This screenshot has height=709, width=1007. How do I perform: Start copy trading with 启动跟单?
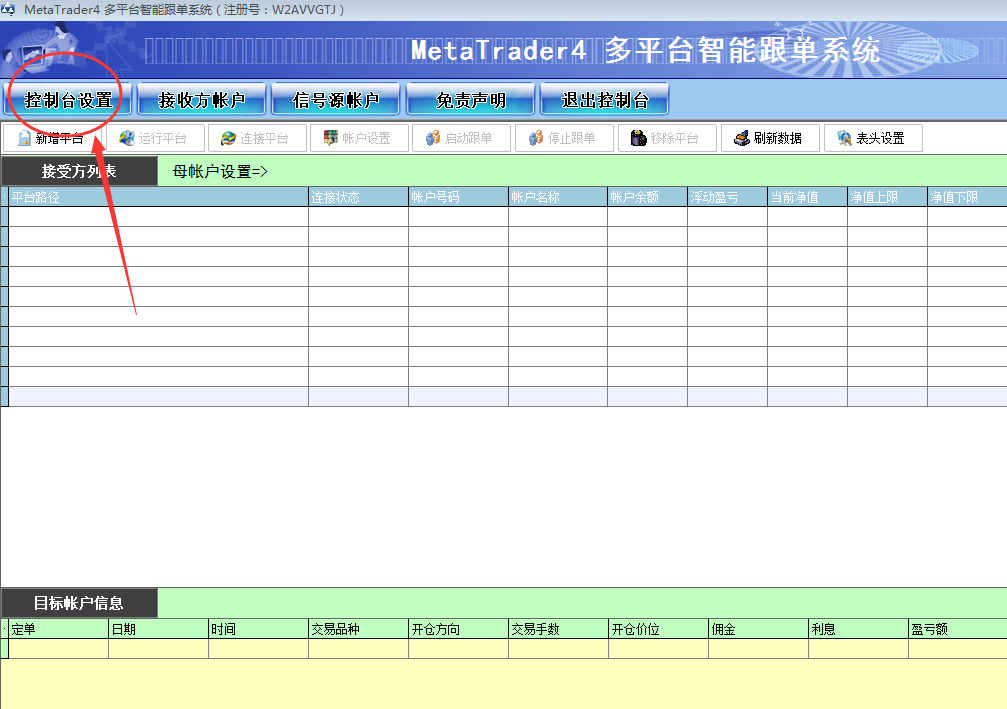coord(461,138)
